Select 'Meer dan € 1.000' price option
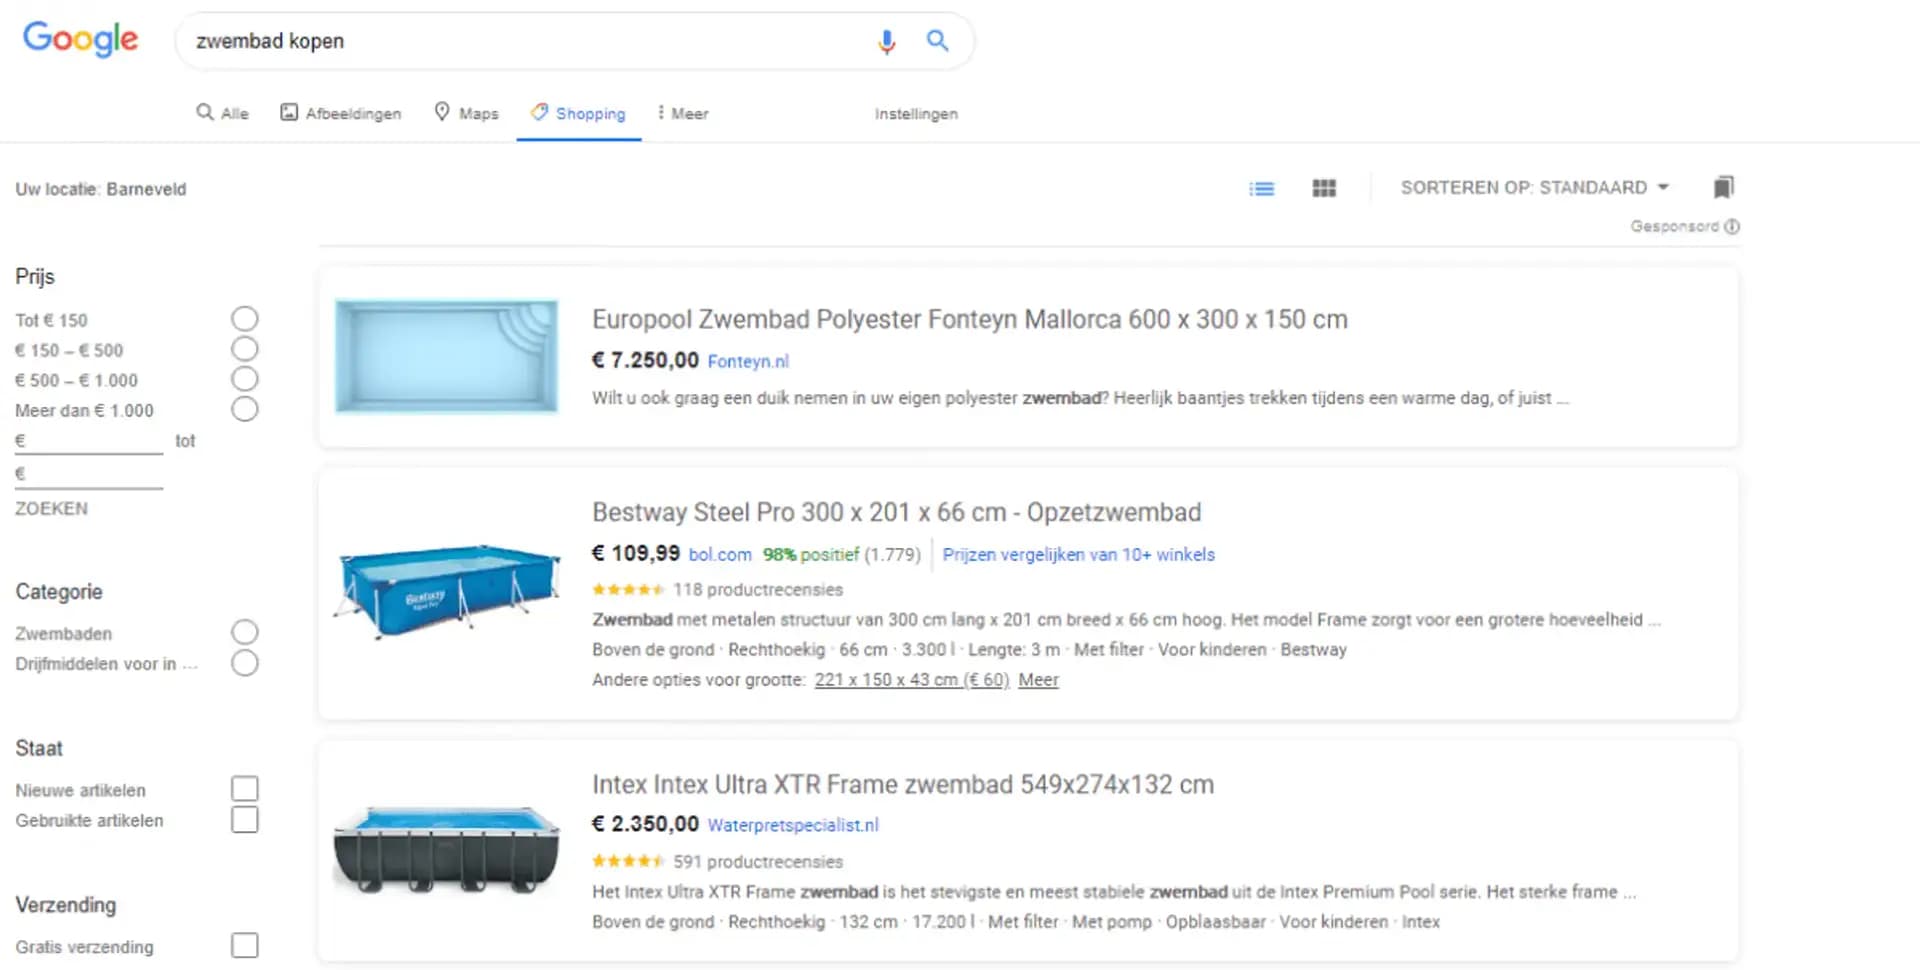 pyautogui.click(x=244, y=409)
